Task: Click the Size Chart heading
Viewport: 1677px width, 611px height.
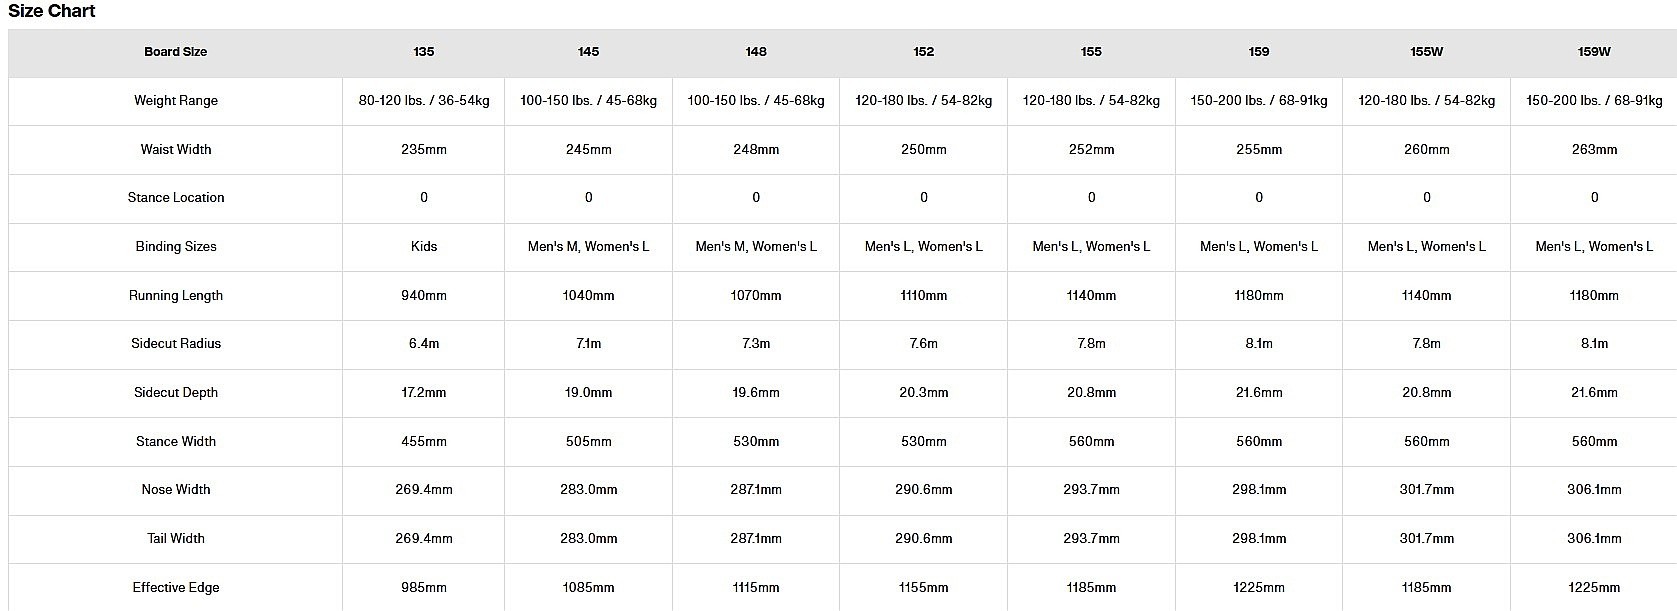Action: (52, 11)
